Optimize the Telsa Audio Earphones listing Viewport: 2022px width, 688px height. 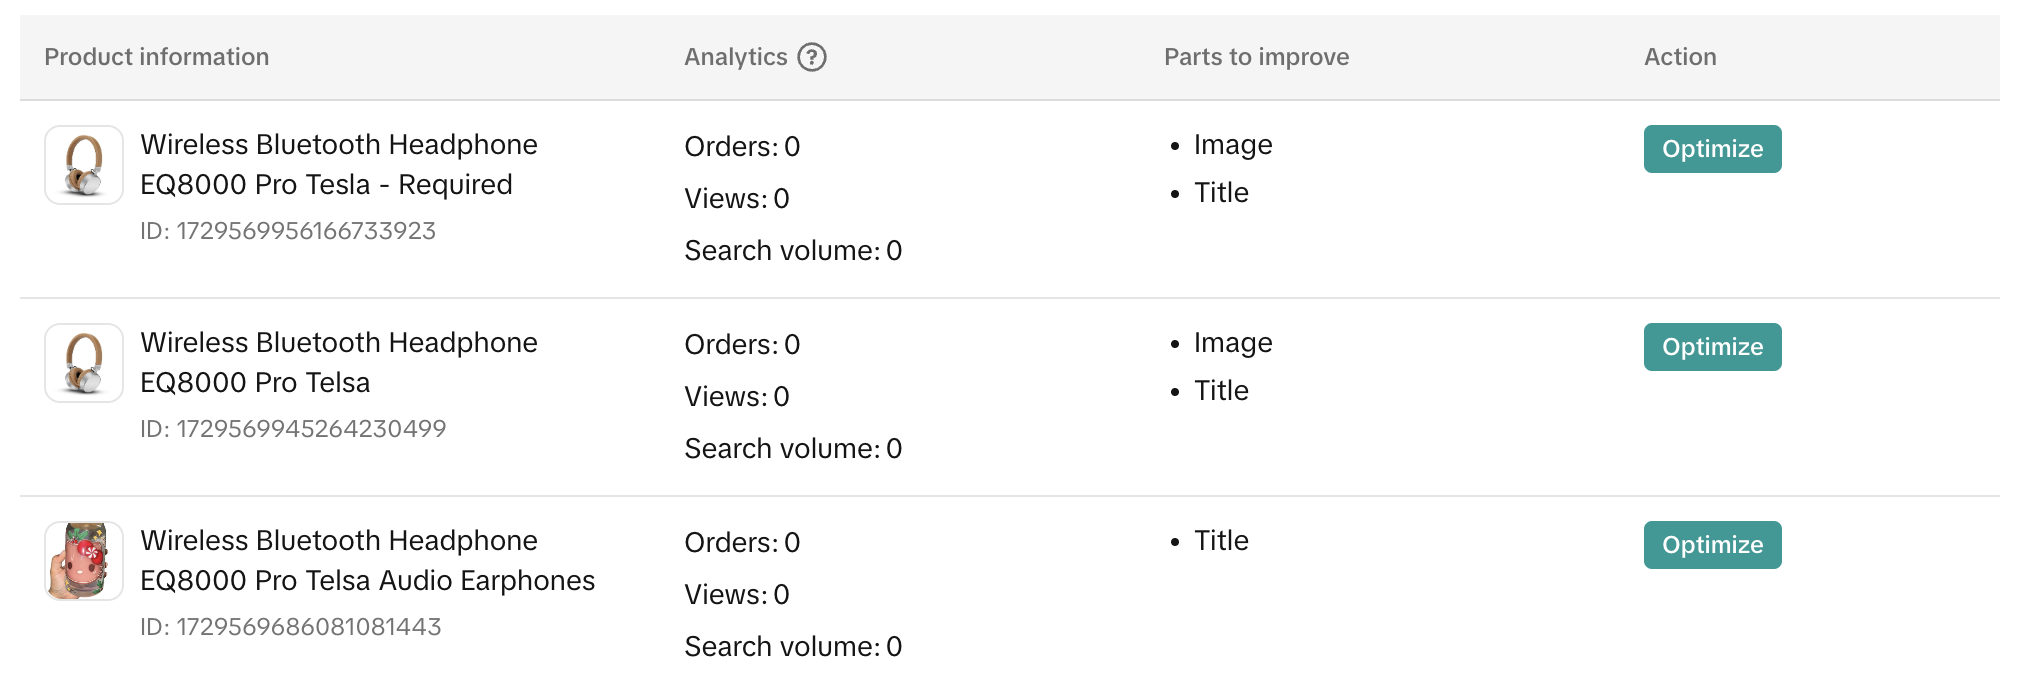(x=1712, y=545)
